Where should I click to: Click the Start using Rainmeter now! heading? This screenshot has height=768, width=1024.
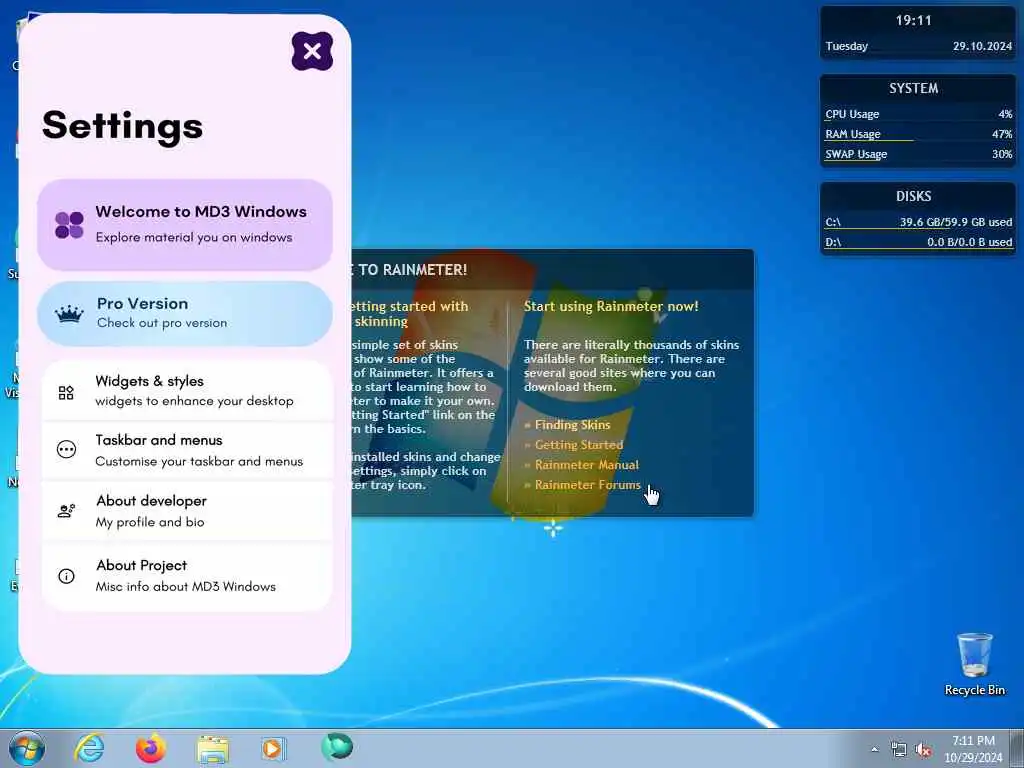point(611,306)
